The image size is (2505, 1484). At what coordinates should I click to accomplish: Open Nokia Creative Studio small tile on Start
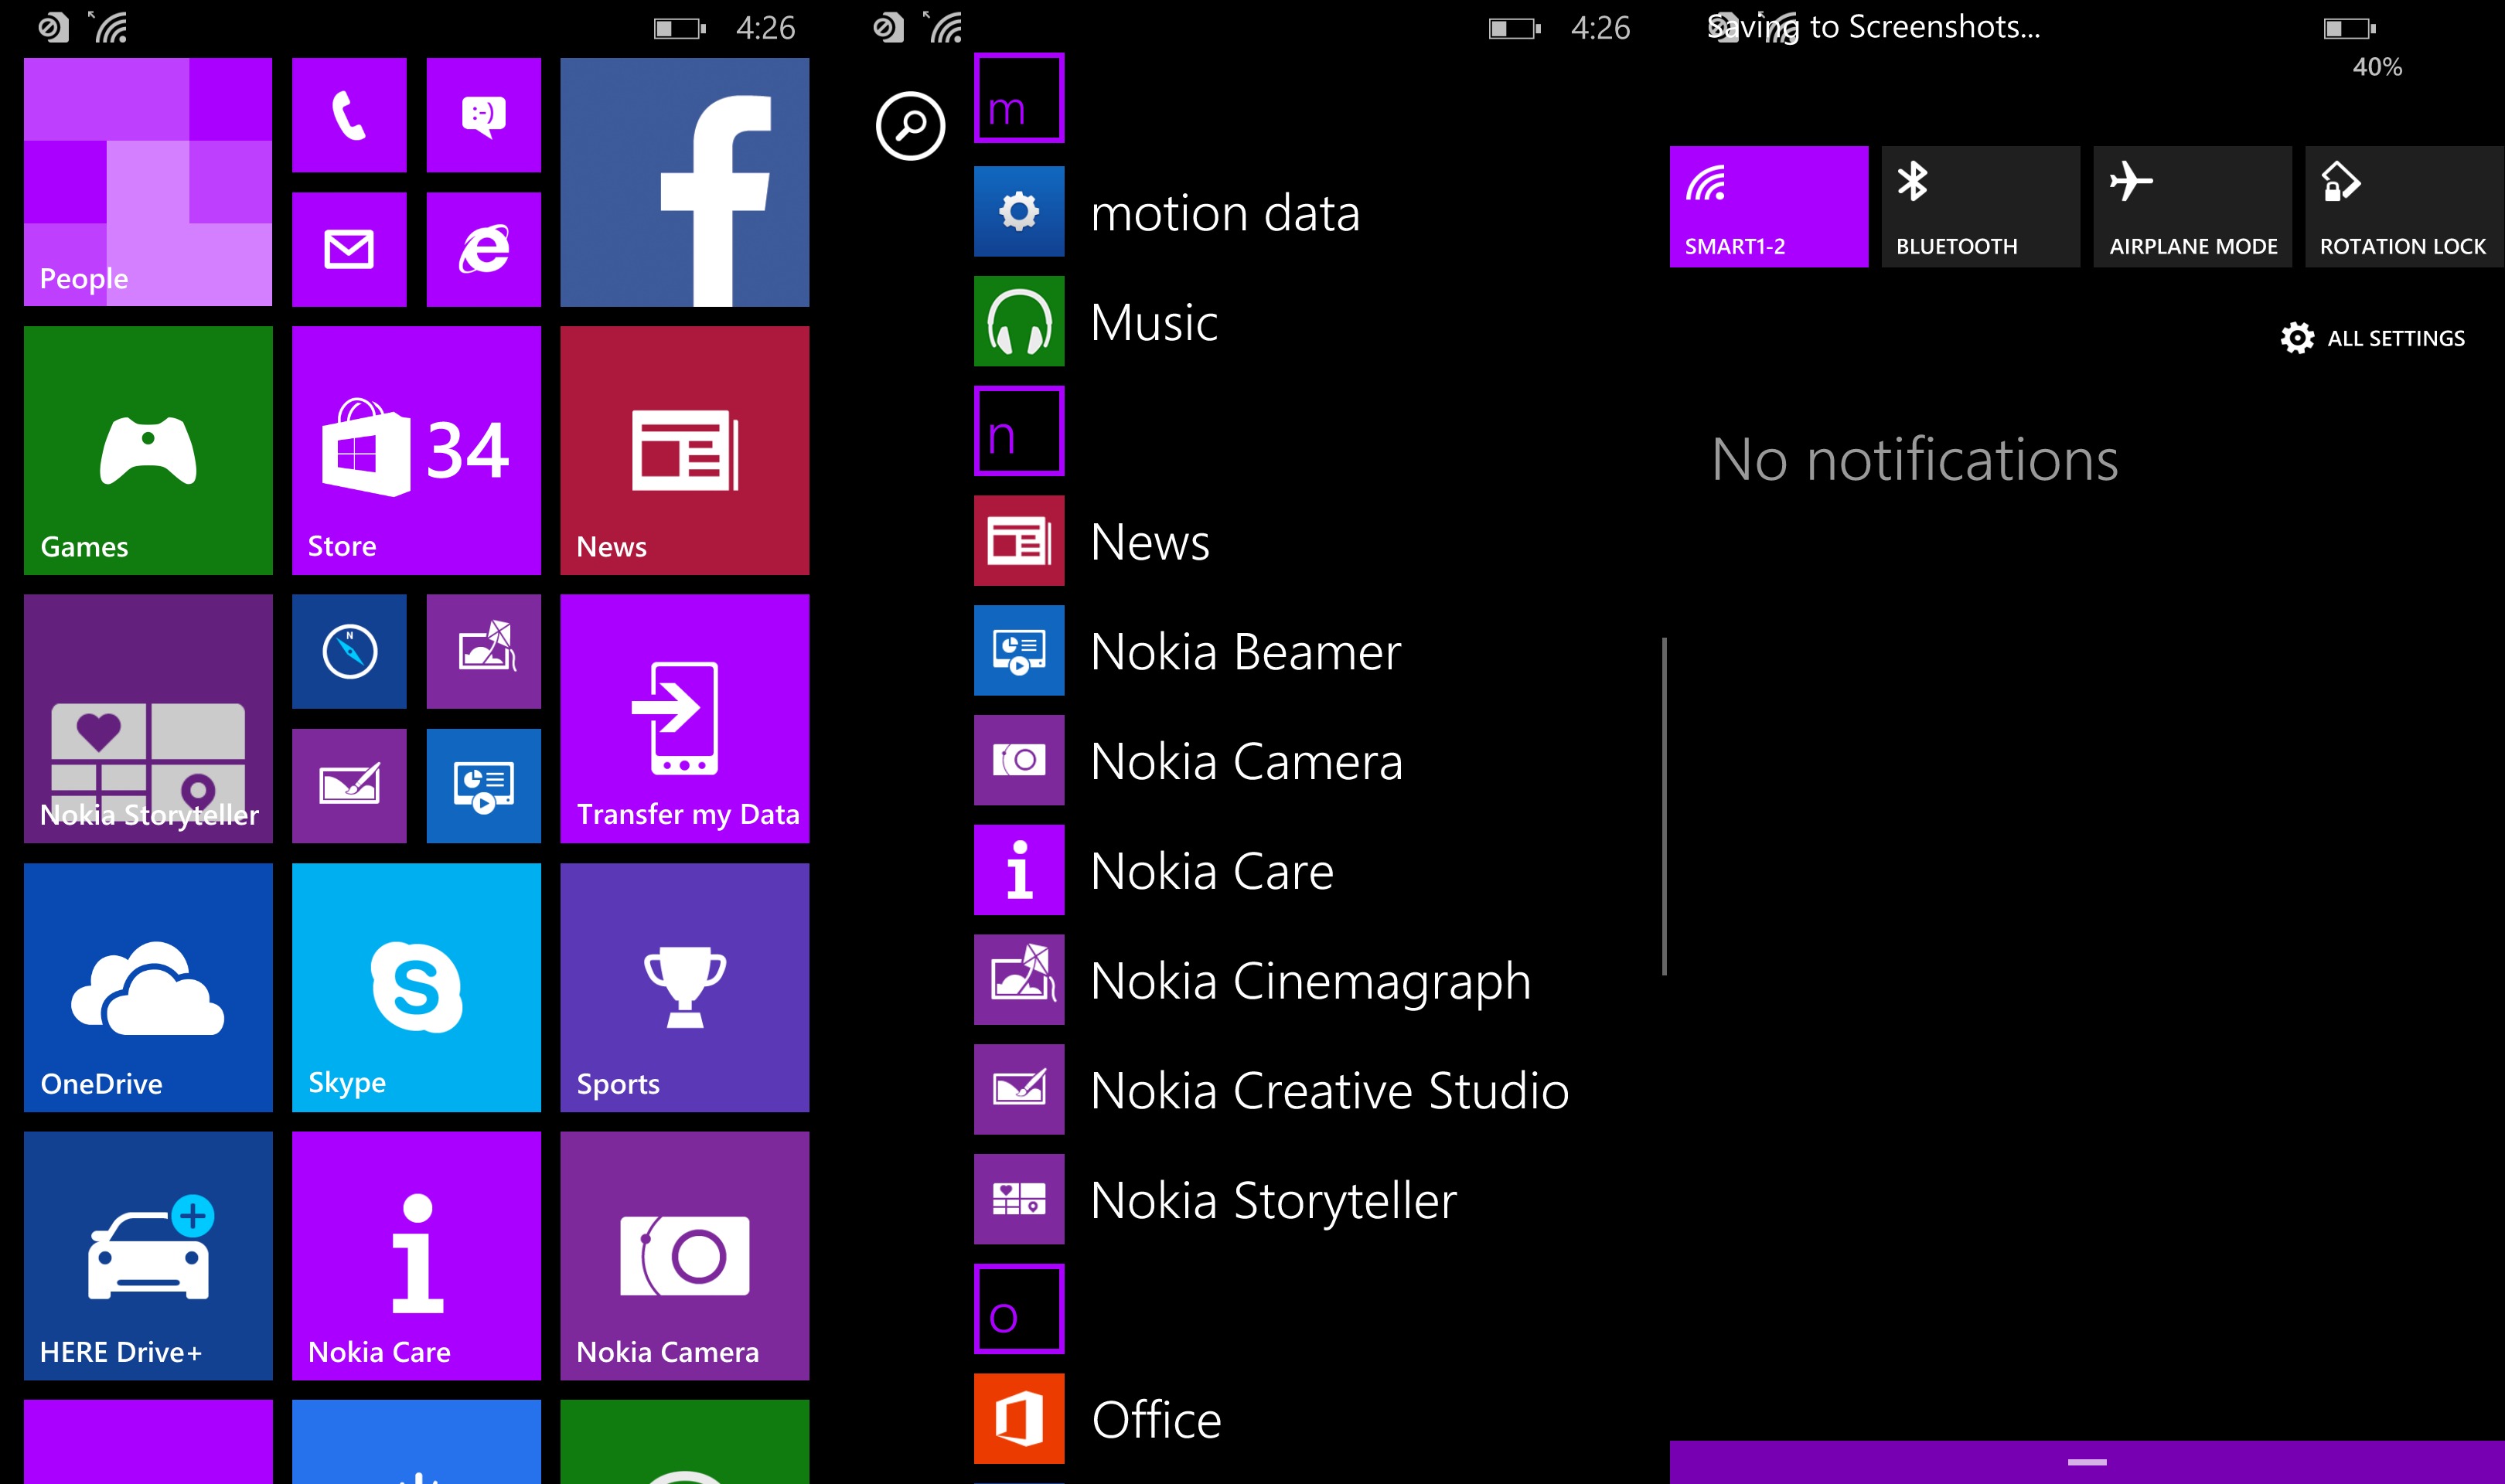[x=349, y=786]
